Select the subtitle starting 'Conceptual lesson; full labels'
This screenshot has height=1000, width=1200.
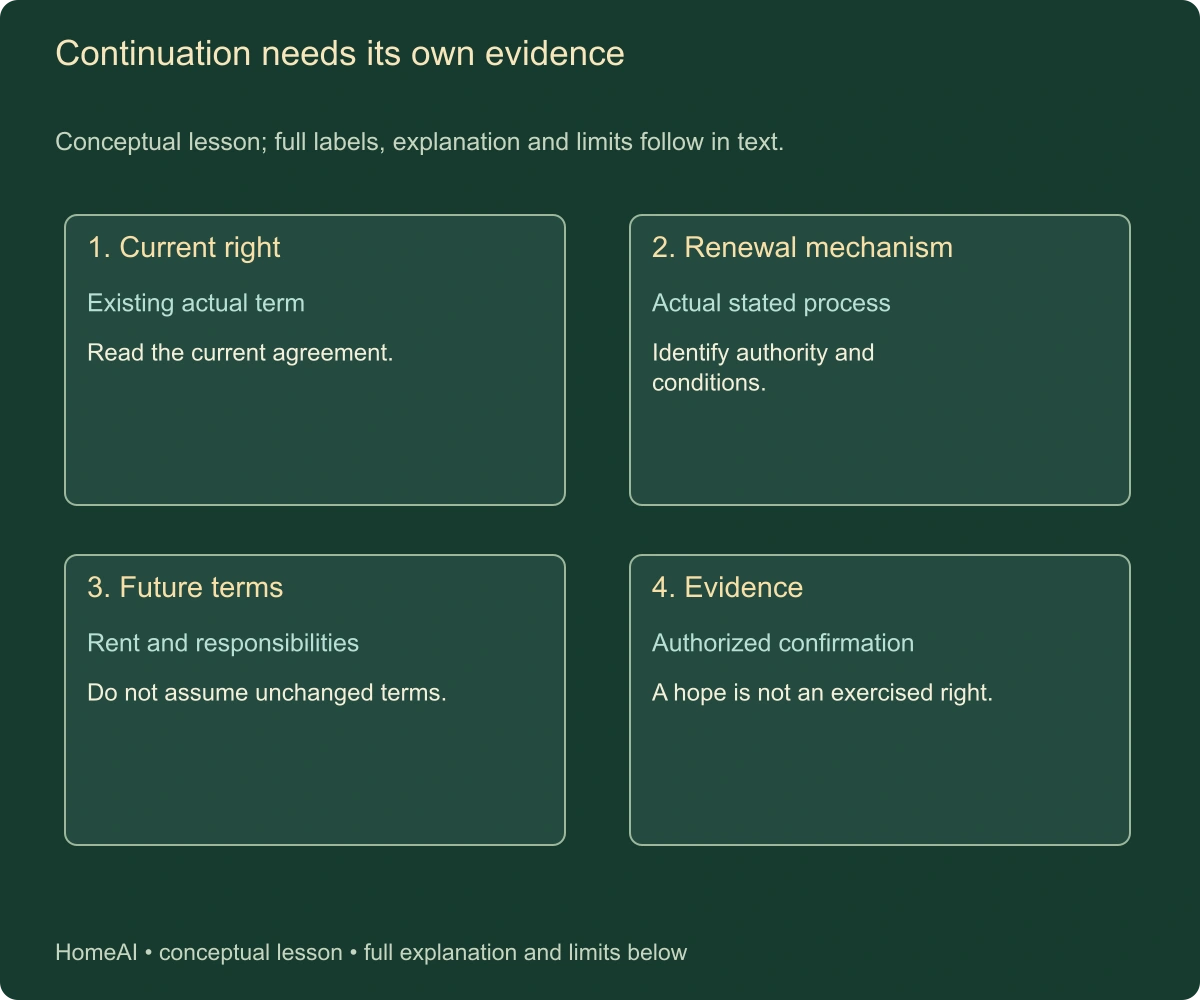coord(419,142)
